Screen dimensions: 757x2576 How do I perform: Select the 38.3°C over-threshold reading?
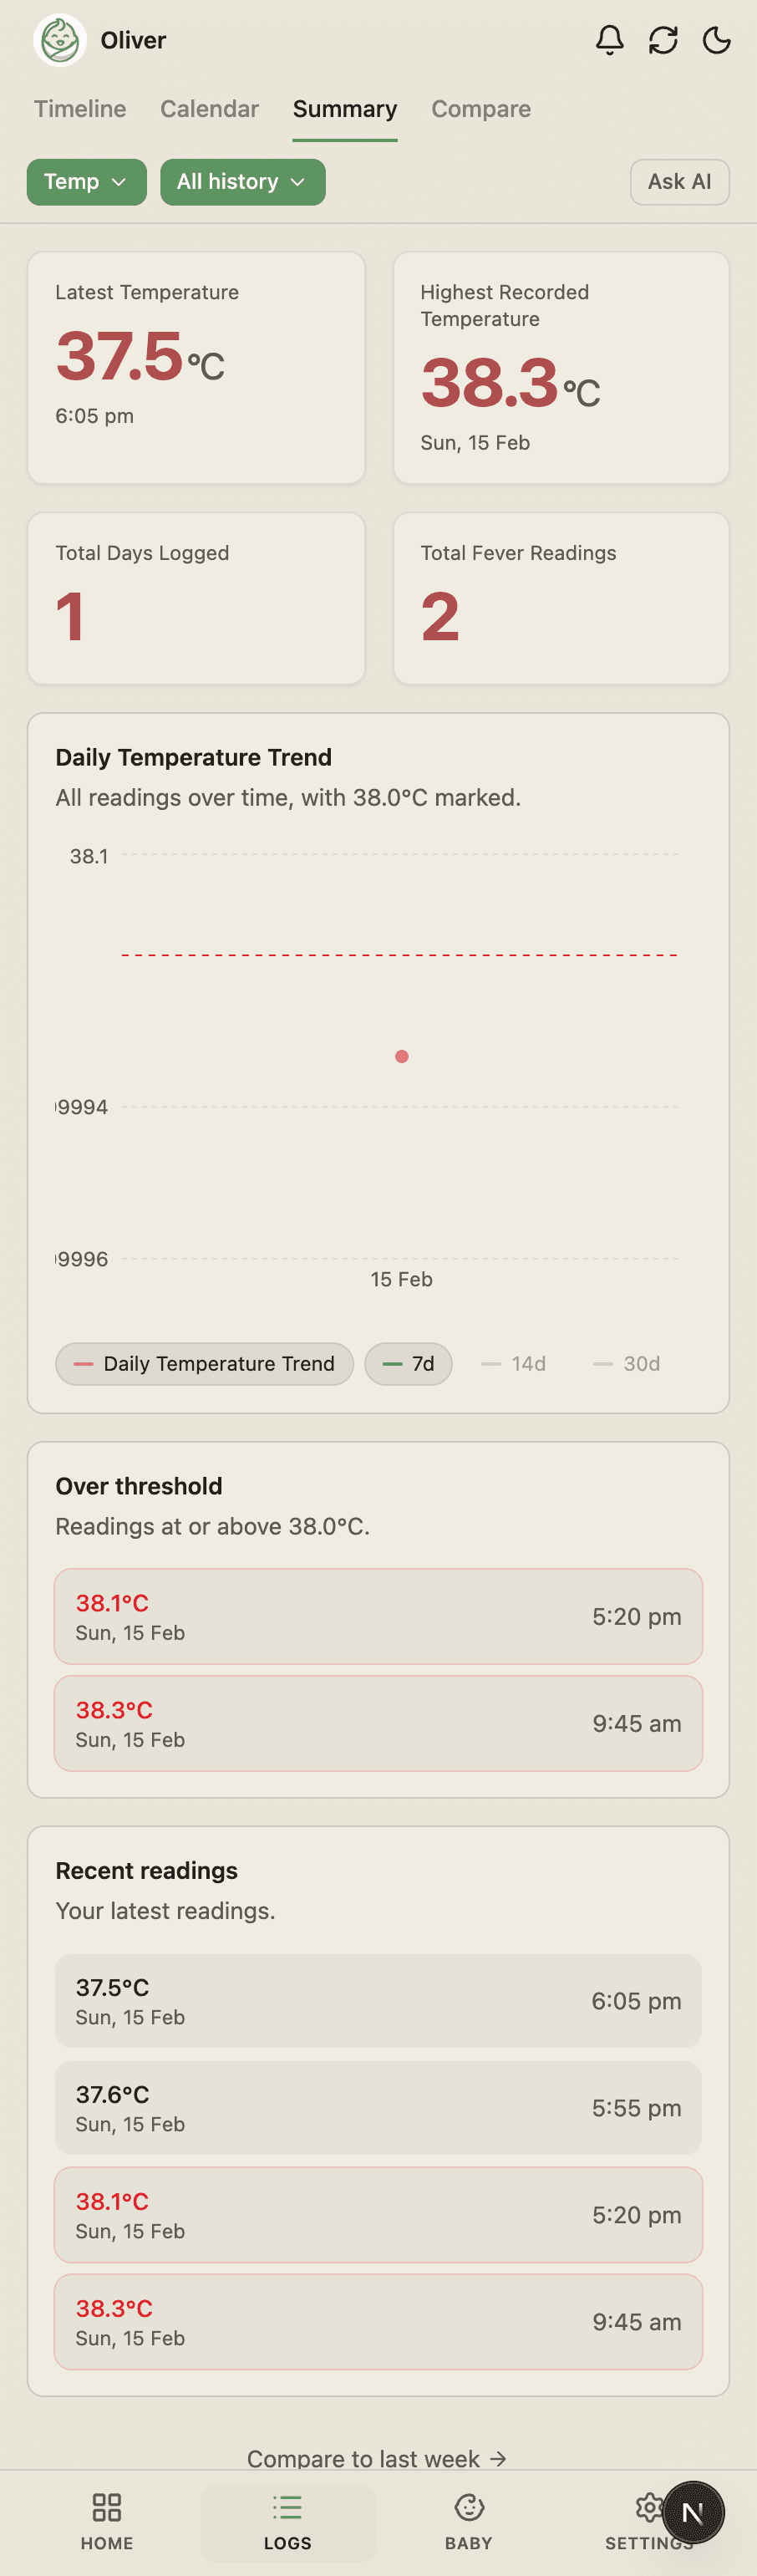pos(378,1723)
